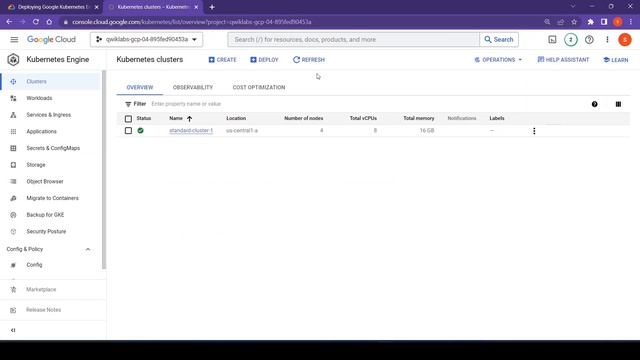The width and height of the screenshot is (640, 360).
Task: Open the notifications badge icon
Action: pos(571,40)
